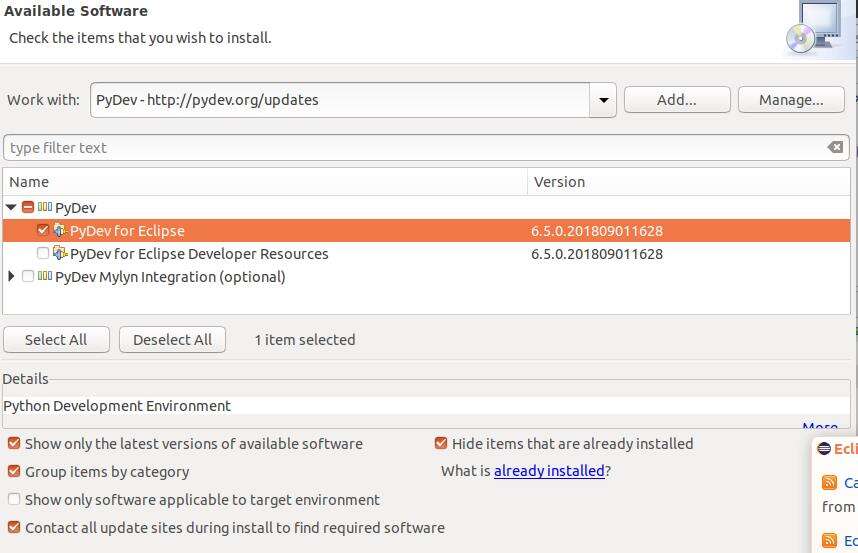Toggle the PyDev category checkbox
The width and height of the screenshot is (858, 553).
click(x=28, y=207)
